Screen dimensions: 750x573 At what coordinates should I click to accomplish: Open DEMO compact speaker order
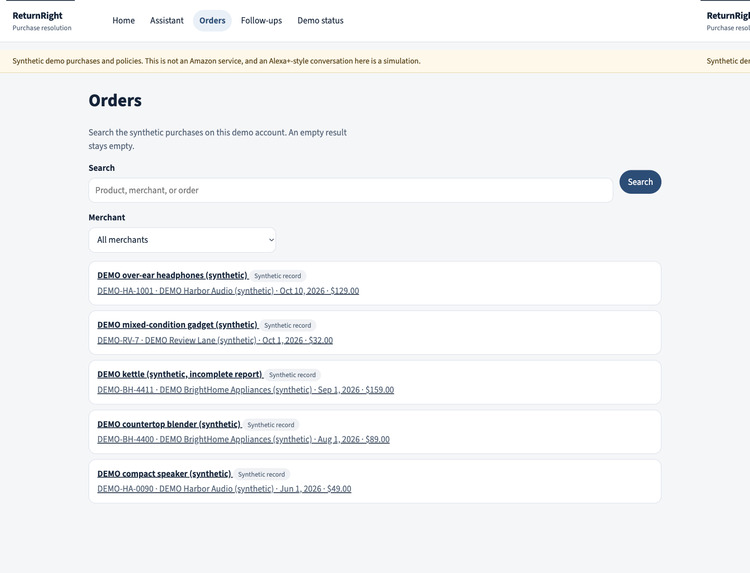point(164,474)
